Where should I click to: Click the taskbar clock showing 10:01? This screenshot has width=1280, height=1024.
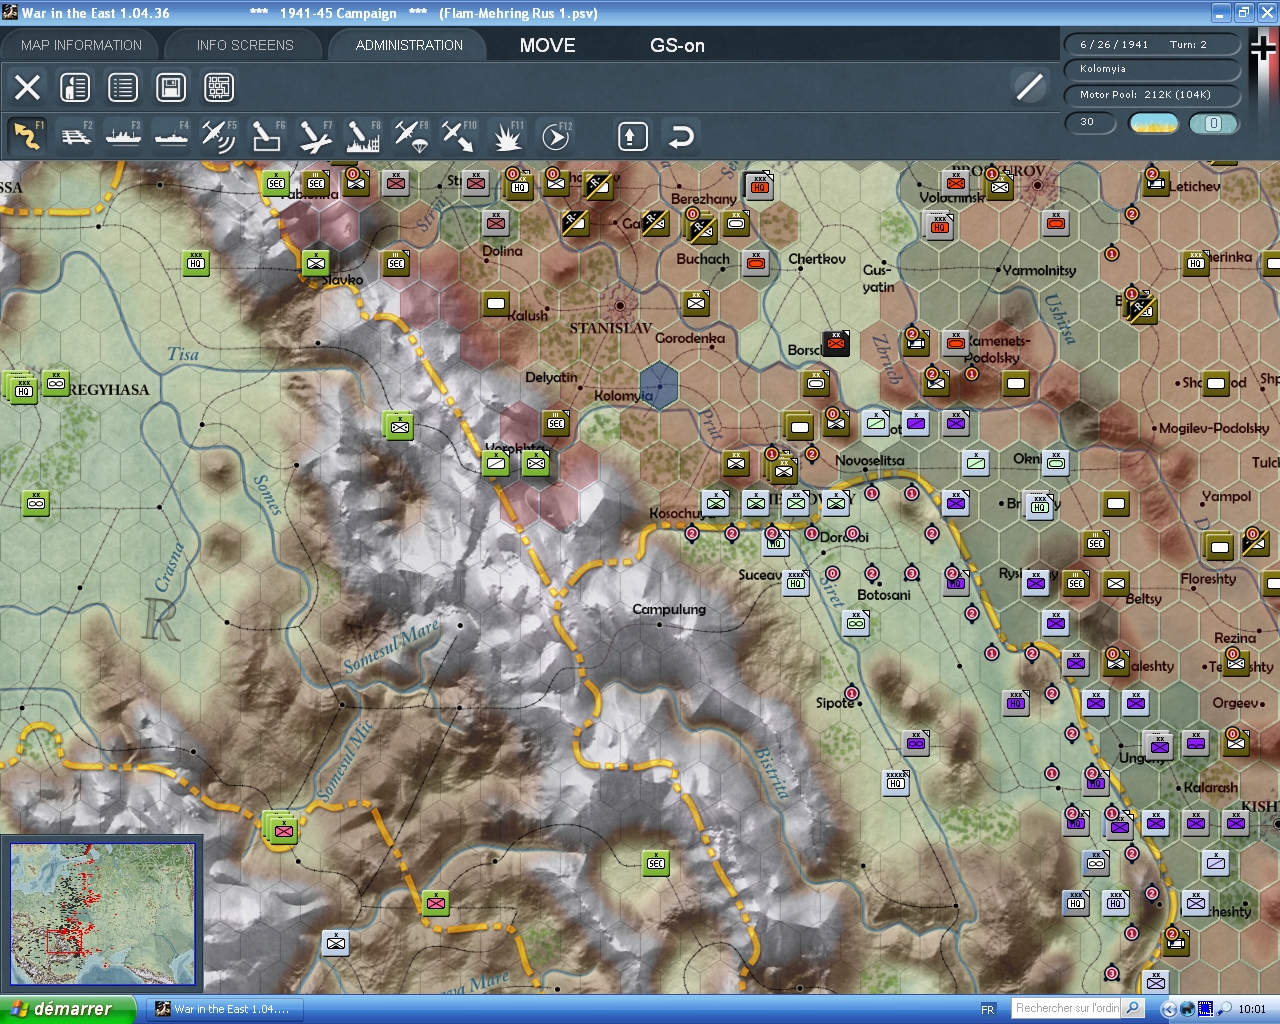tap(1251, 1009)
